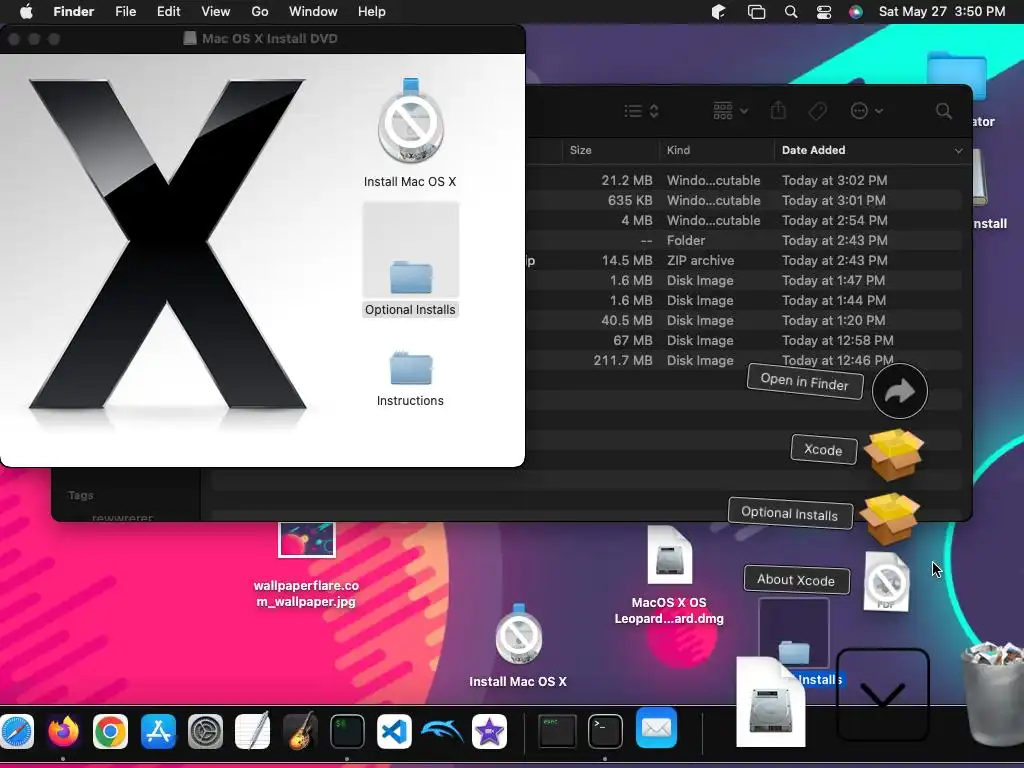Open Visual Studio Code from the Dock
The height and width of the screenshot is (768, 1024).
394,731
